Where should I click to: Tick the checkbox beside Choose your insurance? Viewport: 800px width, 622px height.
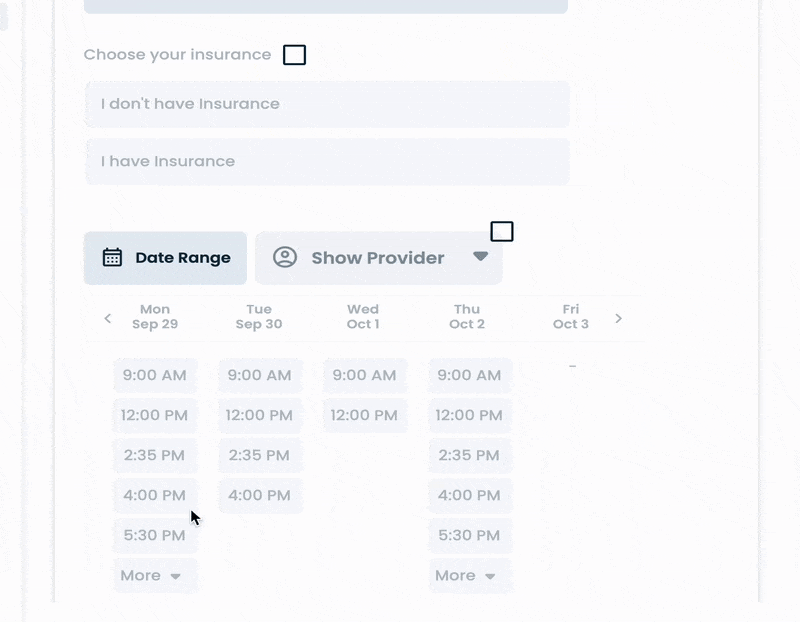(x=294, y=55)
